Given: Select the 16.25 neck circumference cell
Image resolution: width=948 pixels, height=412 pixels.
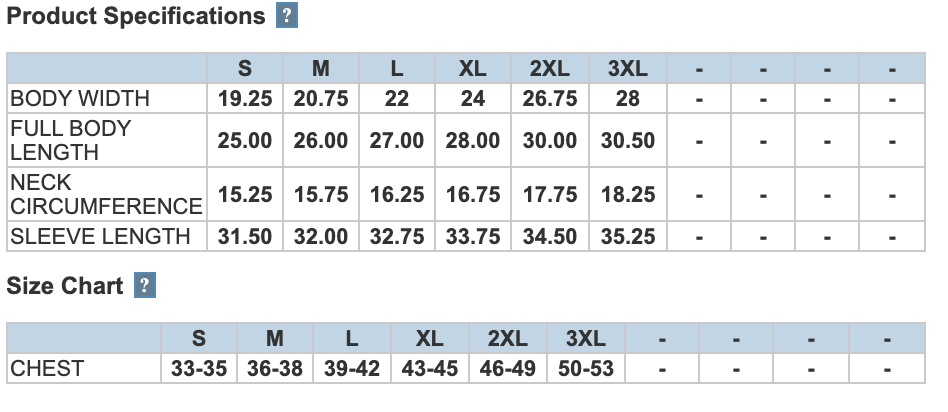Looking at the screenshot, I should (x=397, y=194).
